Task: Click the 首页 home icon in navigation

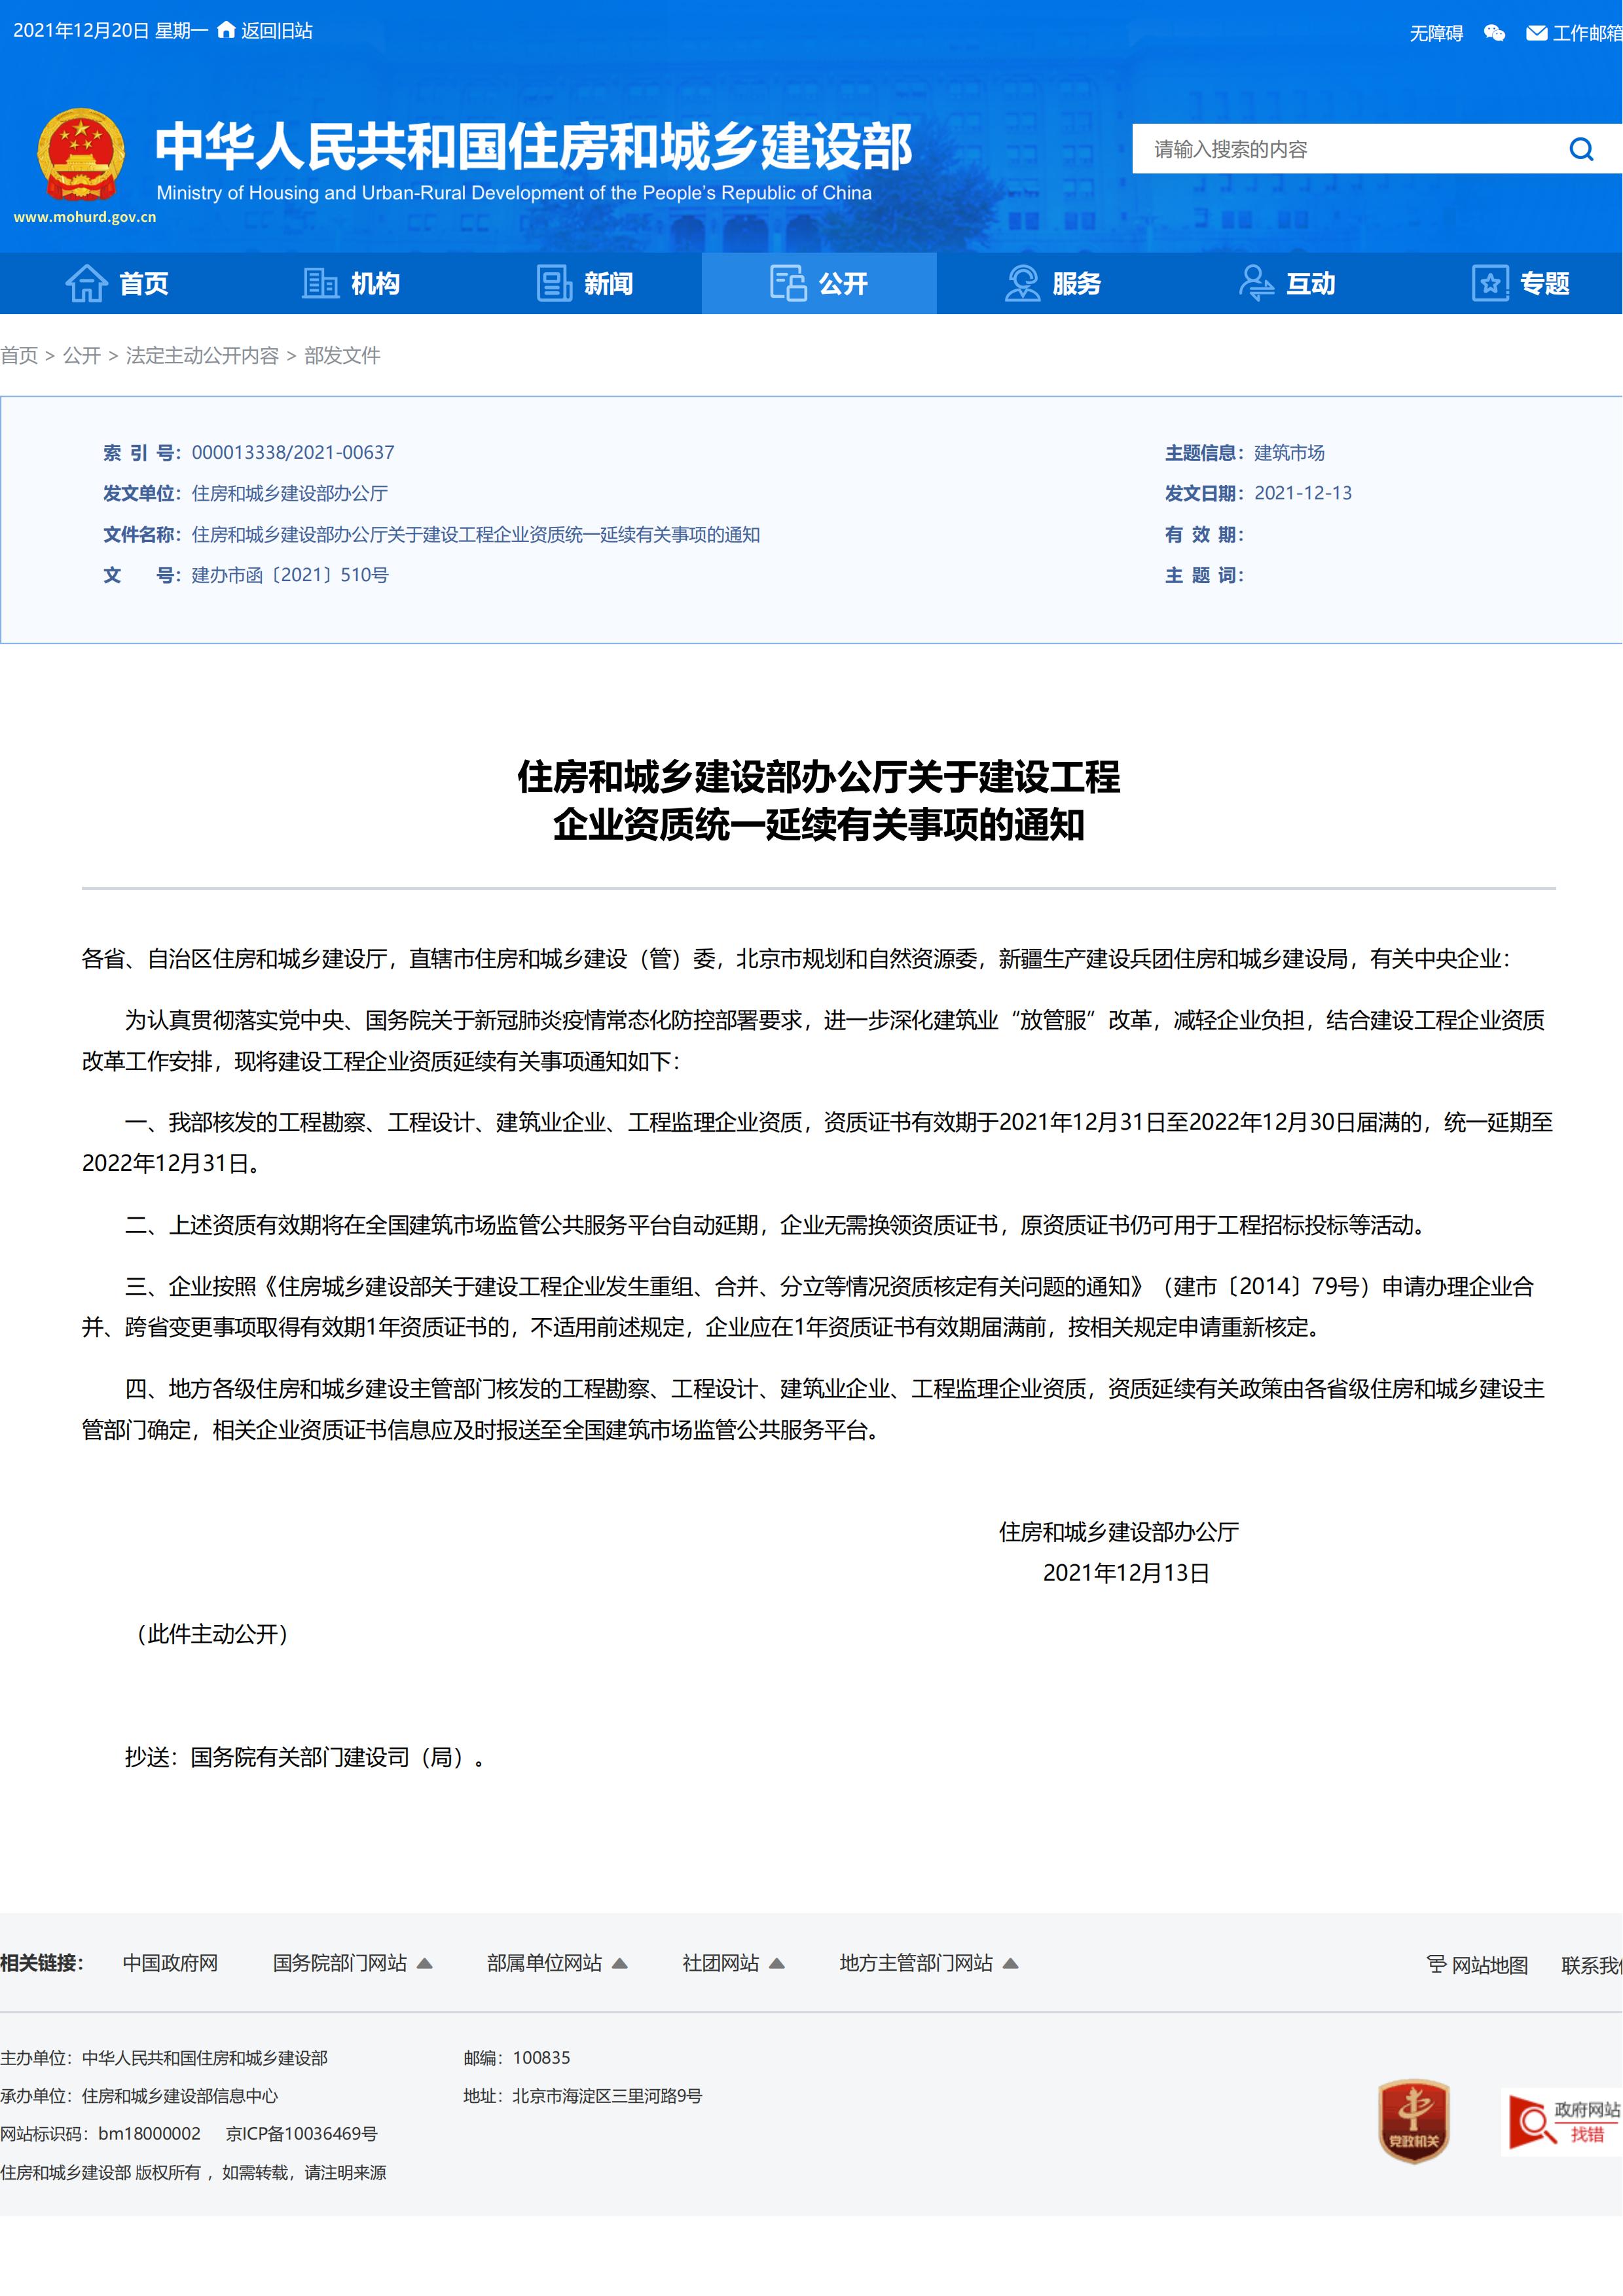Action: tap(86, 283)
